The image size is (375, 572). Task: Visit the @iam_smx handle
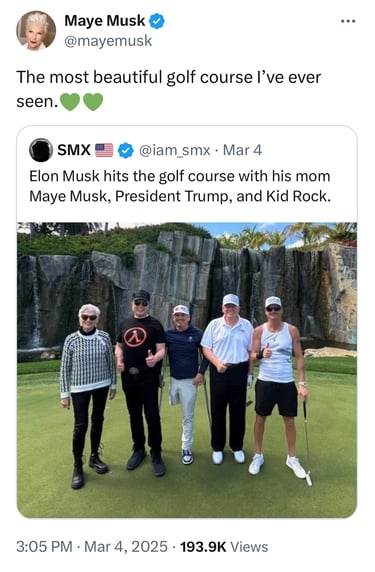coord(175,150)
